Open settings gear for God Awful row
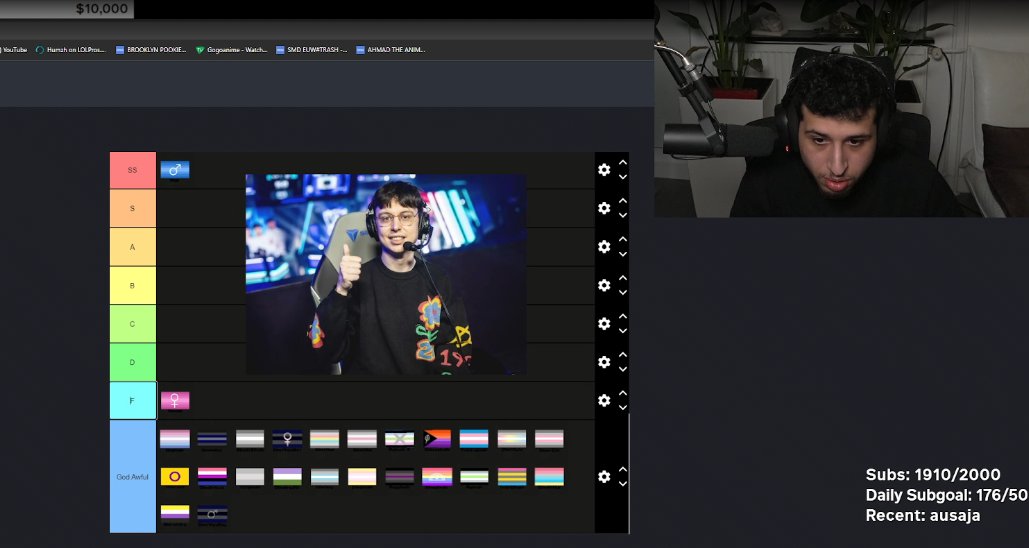 coord(604,477)
